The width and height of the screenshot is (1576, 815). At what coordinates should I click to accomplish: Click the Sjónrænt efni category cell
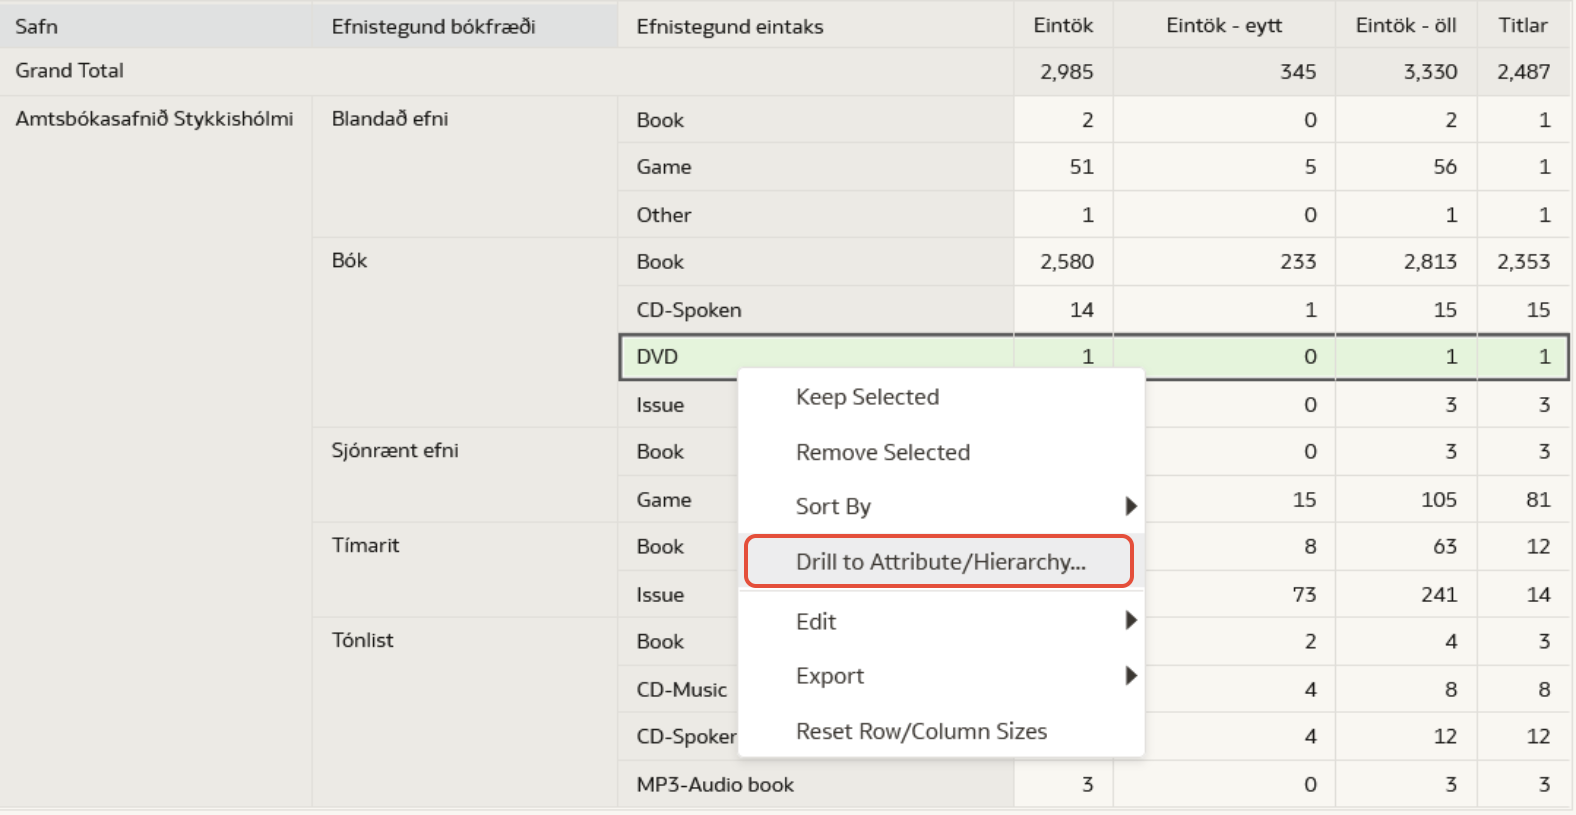click(x=395, y=450)
